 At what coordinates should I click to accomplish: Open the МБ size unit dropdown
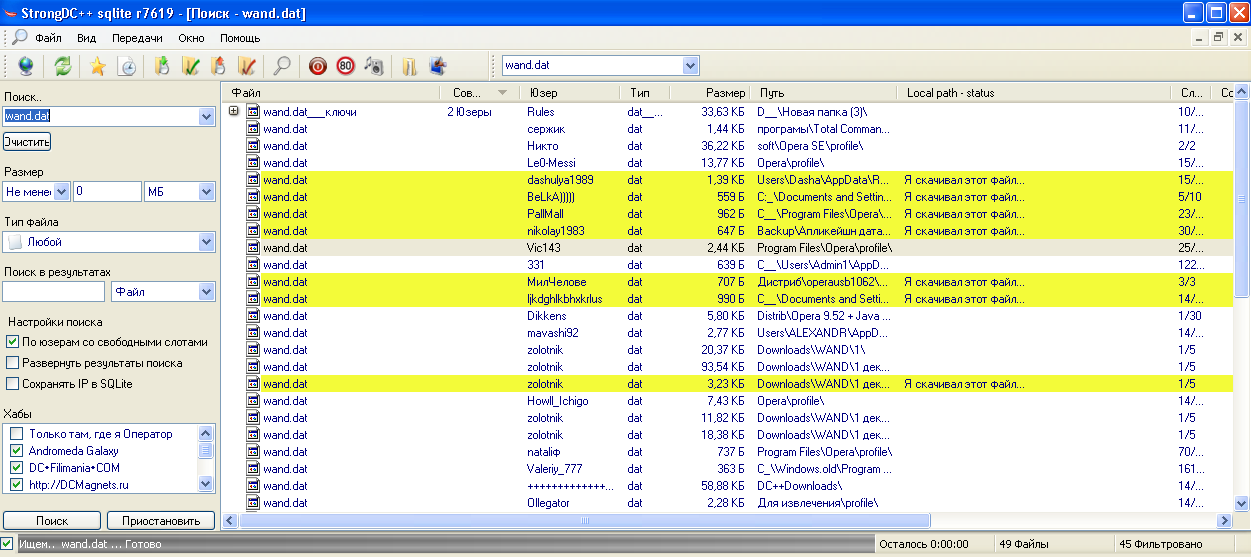coord(207,191)
